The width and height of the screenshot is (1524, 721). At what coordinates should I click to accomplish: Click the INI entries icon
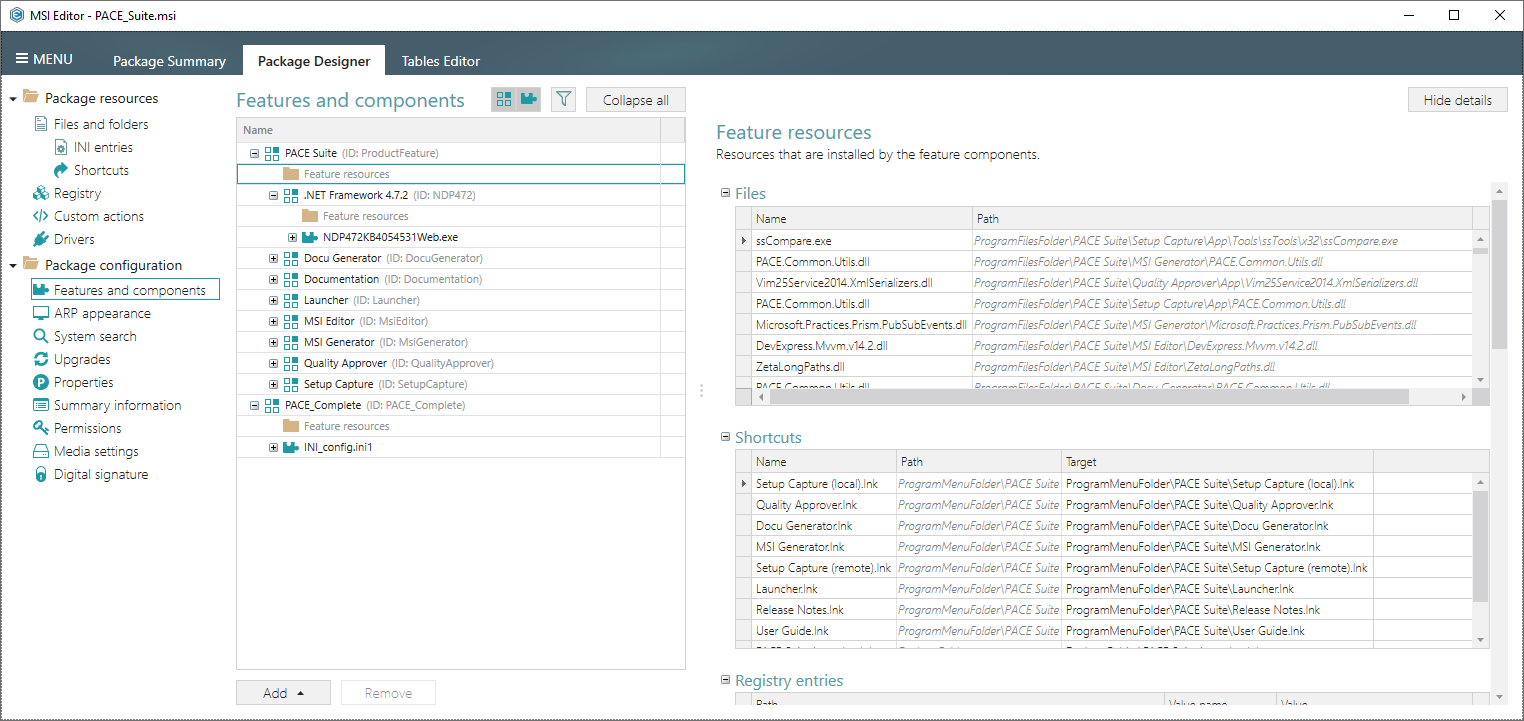point(60,147)
